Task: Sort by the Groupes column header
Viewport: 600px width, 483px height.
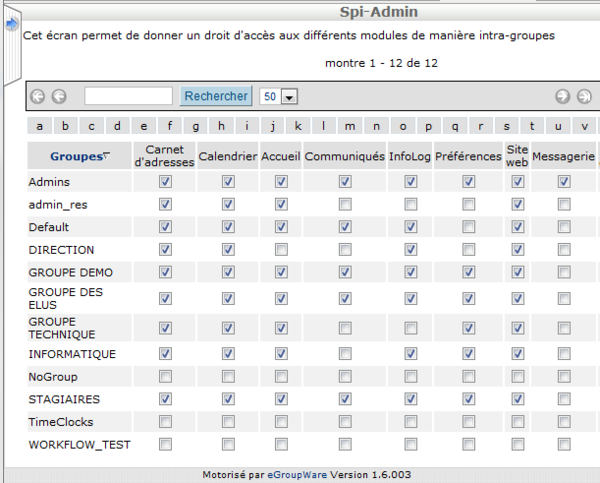Action: (77, 156)
